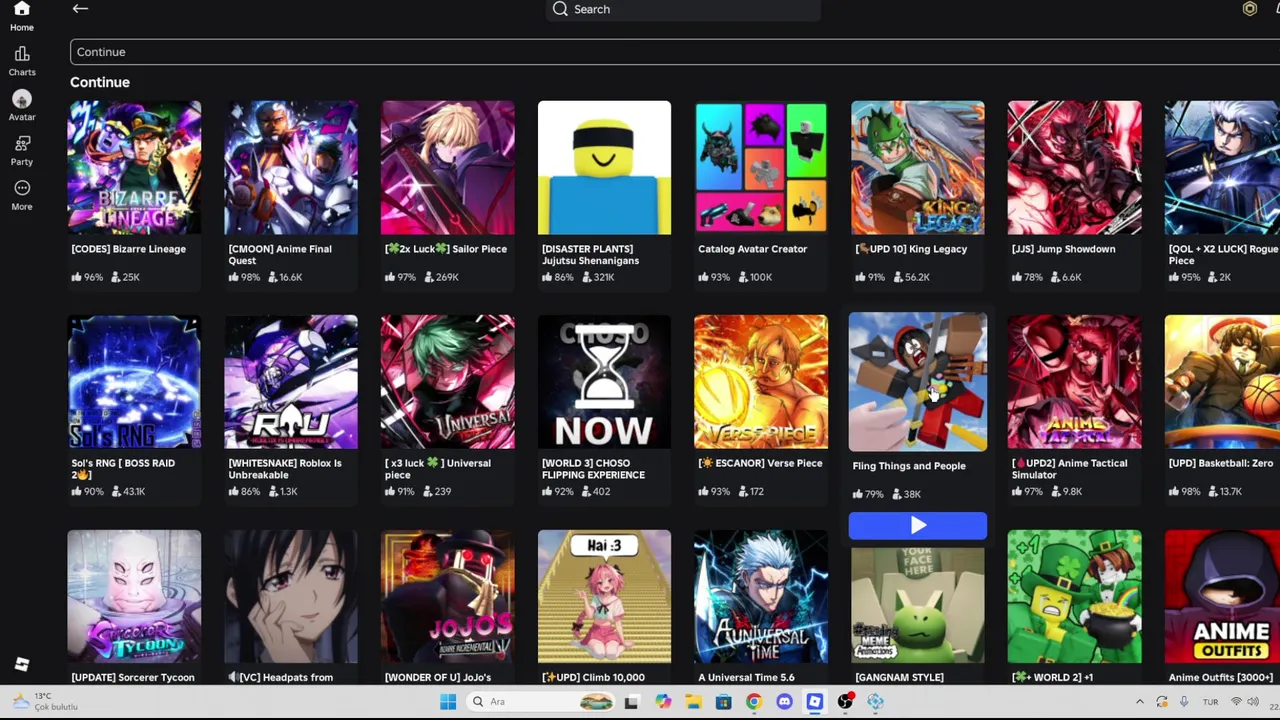Open Discord from taskbar
Viewport: 1280px width, 720px height.
click(784, 702)
